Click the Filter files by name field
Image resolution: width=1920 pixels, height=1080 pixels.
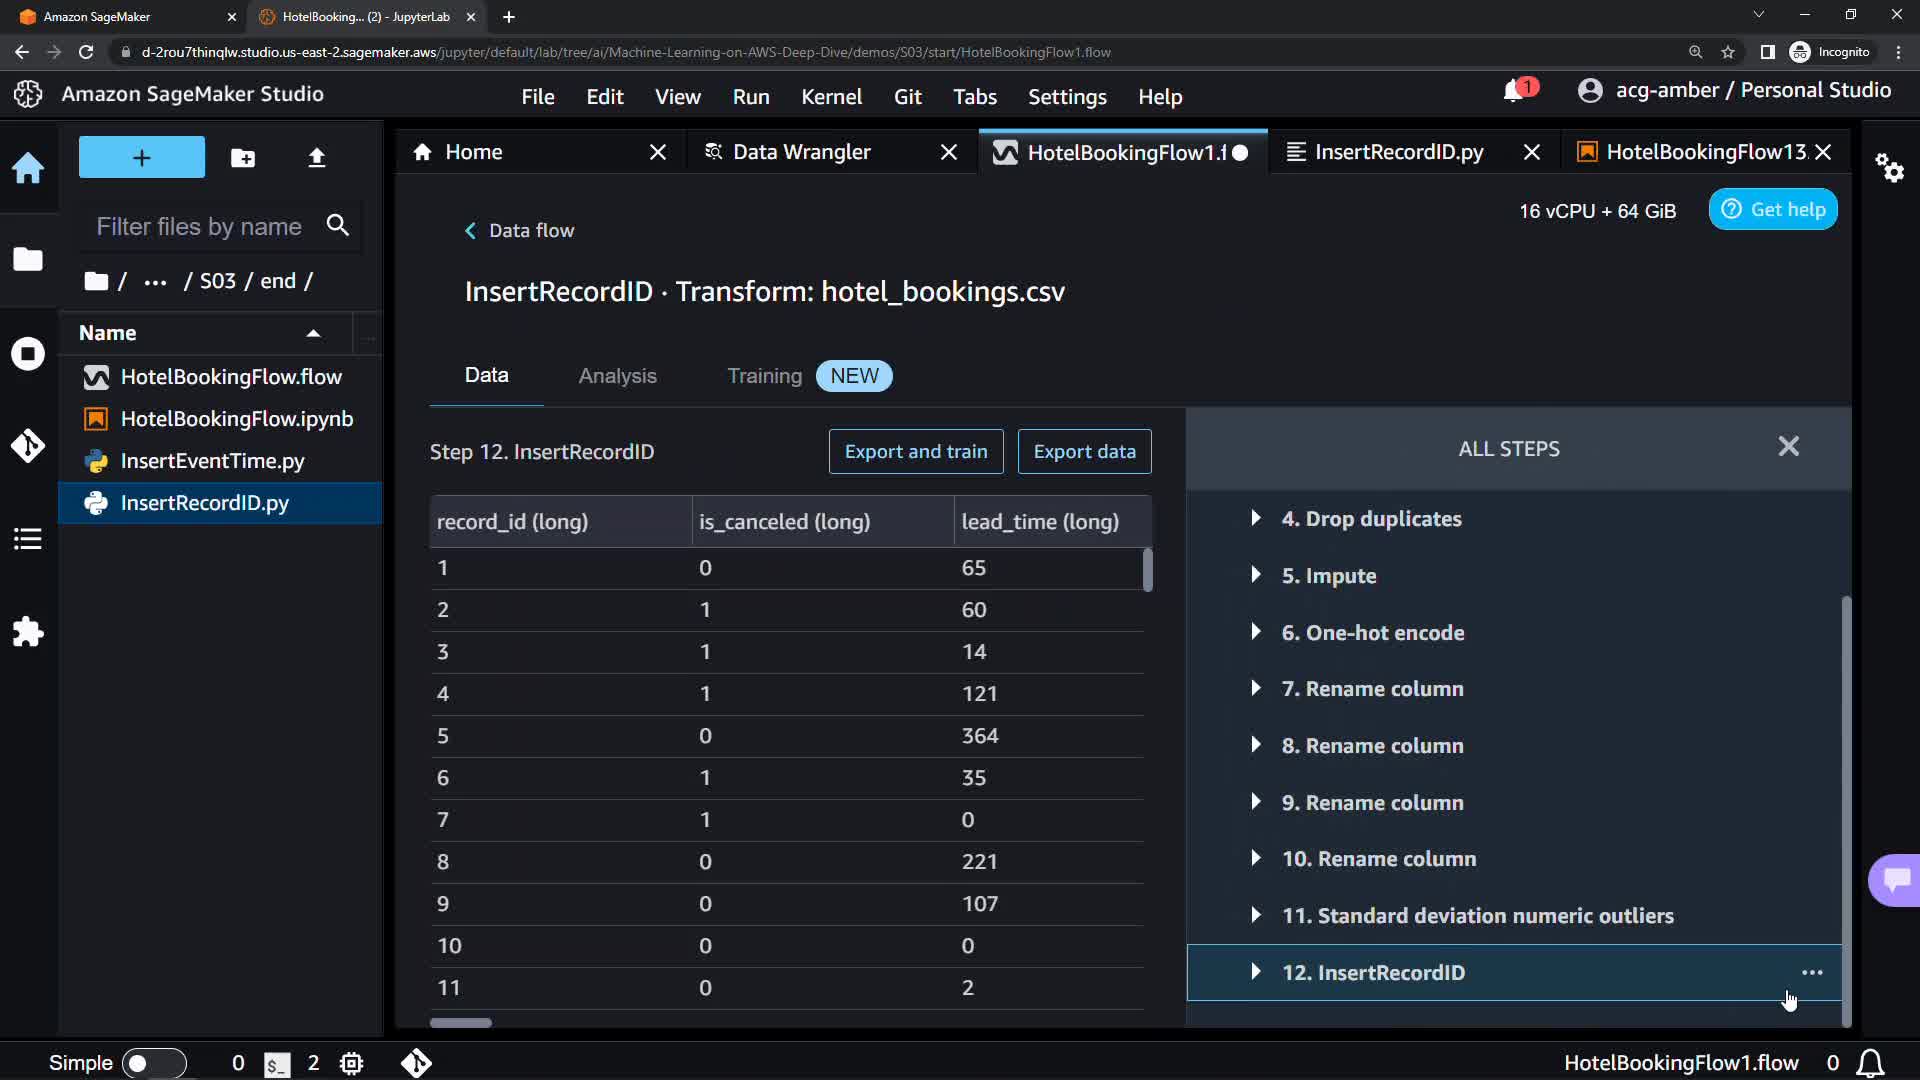(200, 227)
